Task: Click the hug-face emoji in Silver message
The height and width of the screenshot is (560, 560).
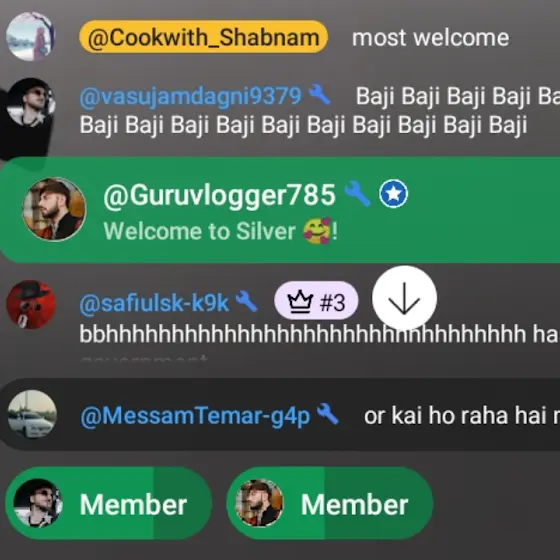Action: pos(317,231)
